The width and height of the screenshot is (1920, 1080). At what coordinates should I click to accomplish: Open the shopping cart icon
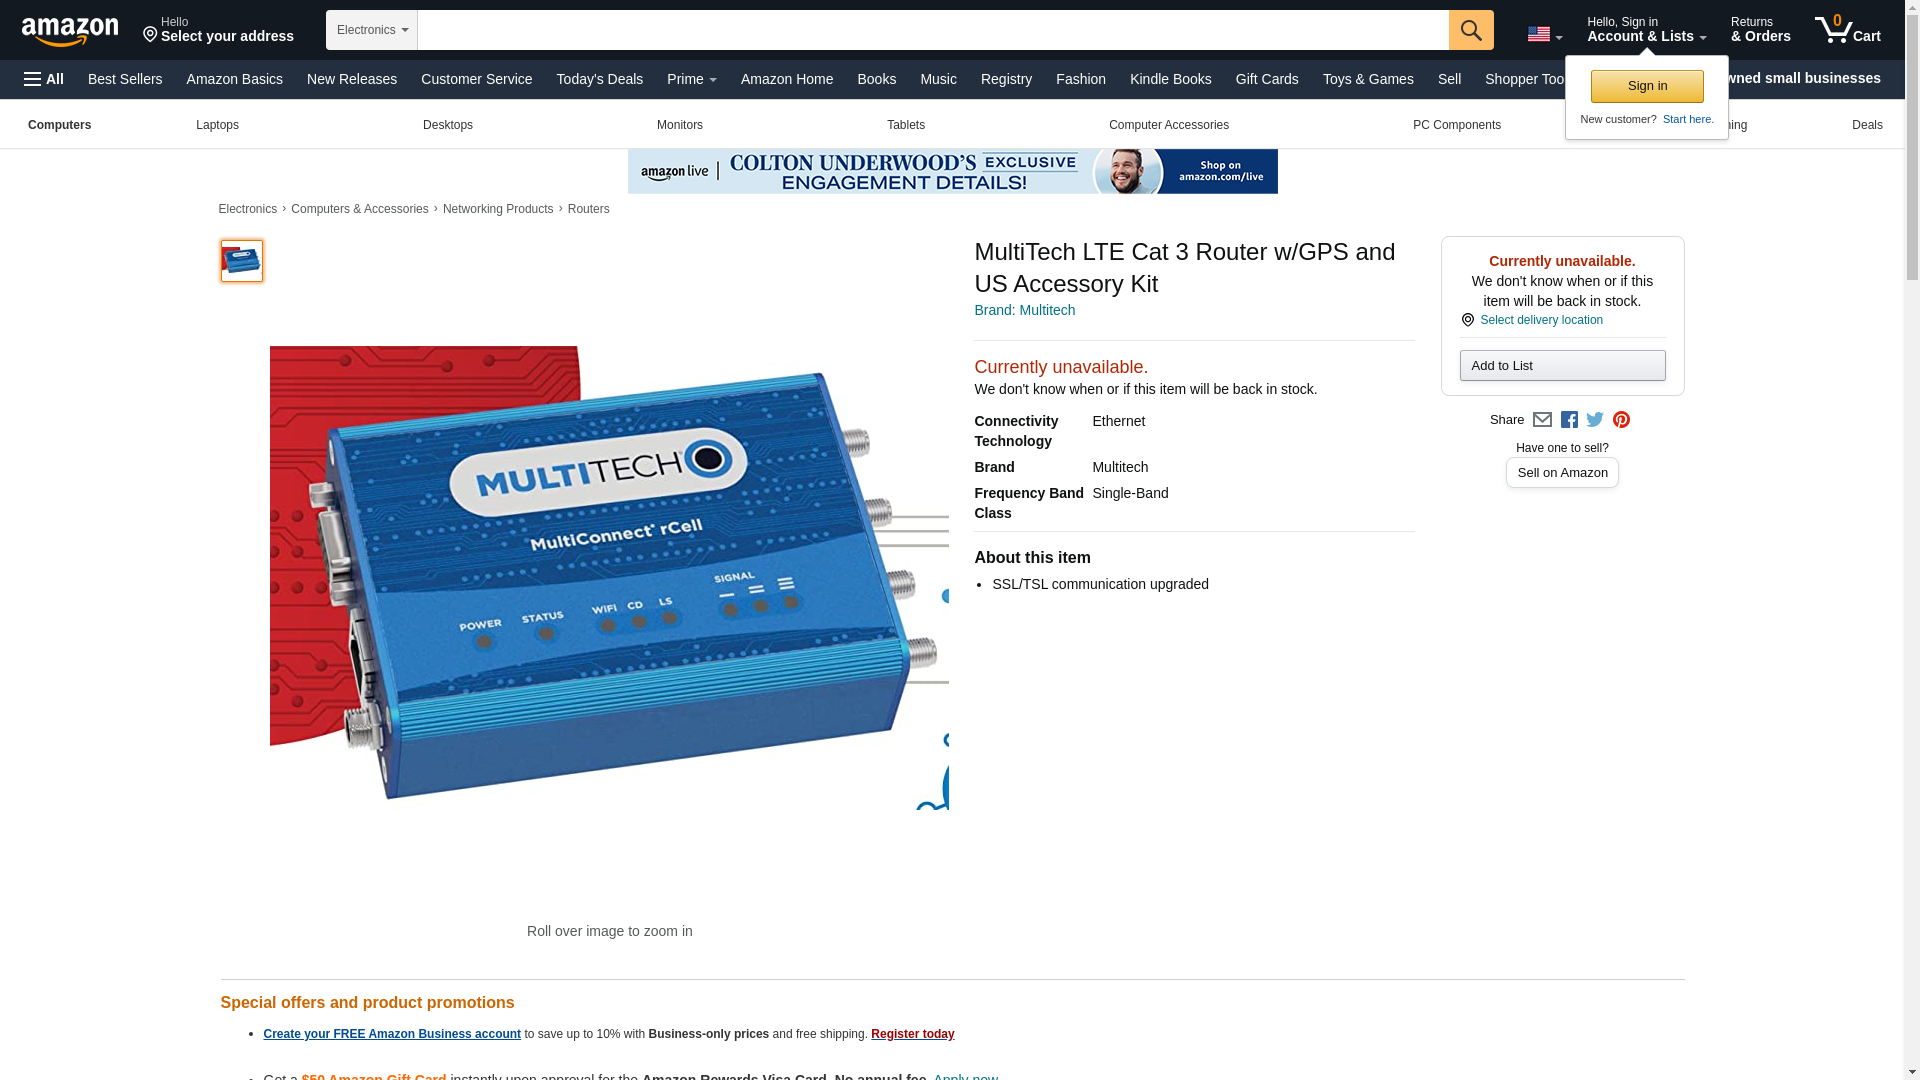(1847, 30)
